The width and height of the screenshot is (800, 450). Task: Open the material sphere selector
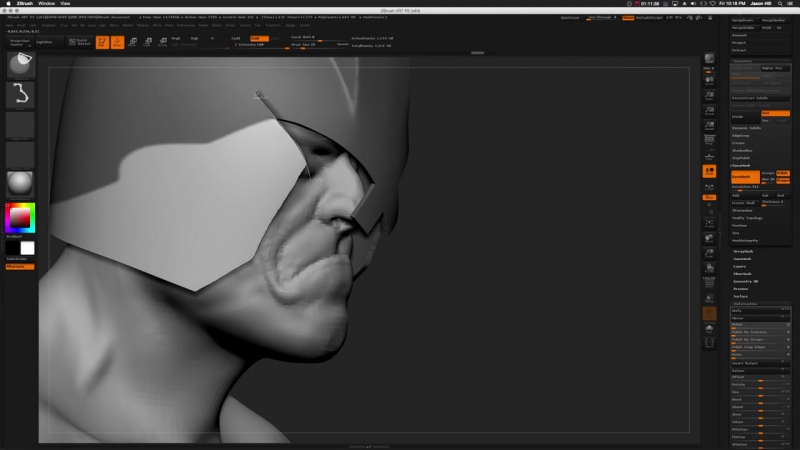[20, 184]
